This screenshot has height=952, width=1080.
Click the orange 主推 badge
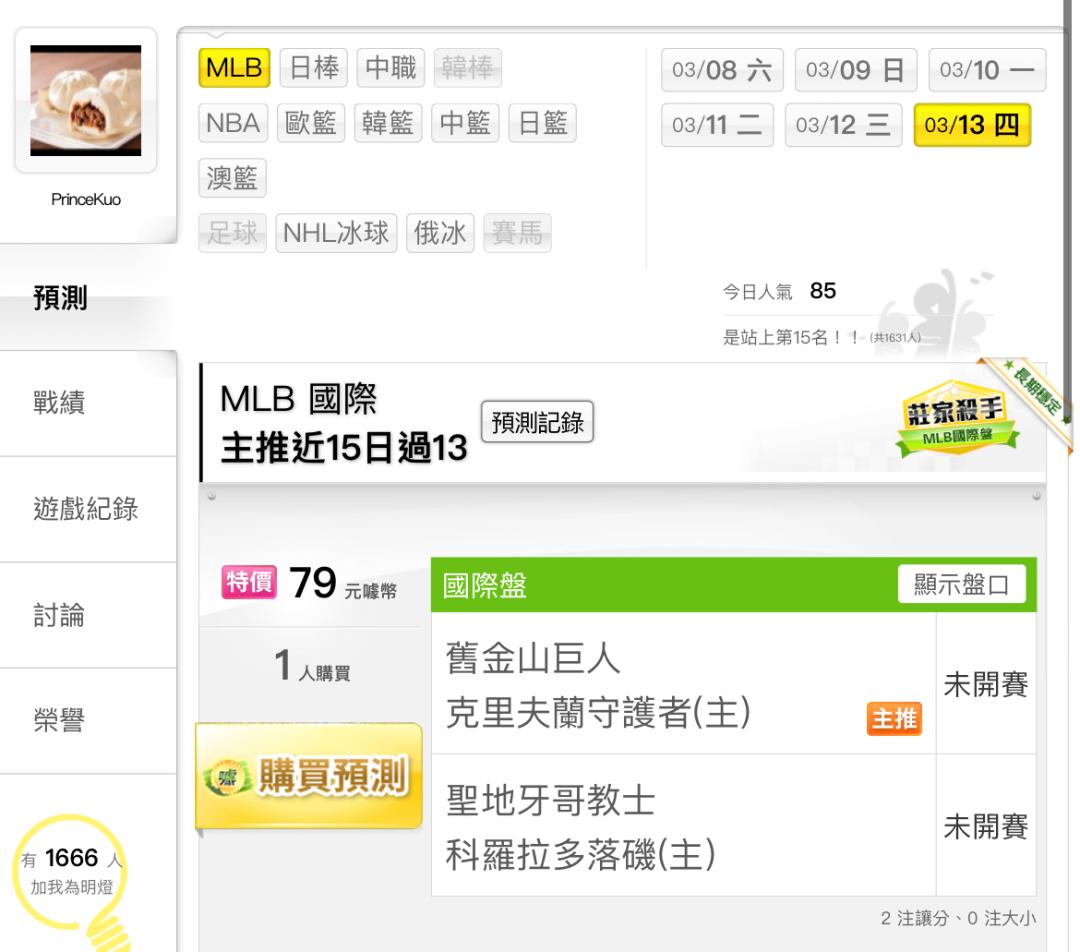pyautogui.click(x=894, y=718)
